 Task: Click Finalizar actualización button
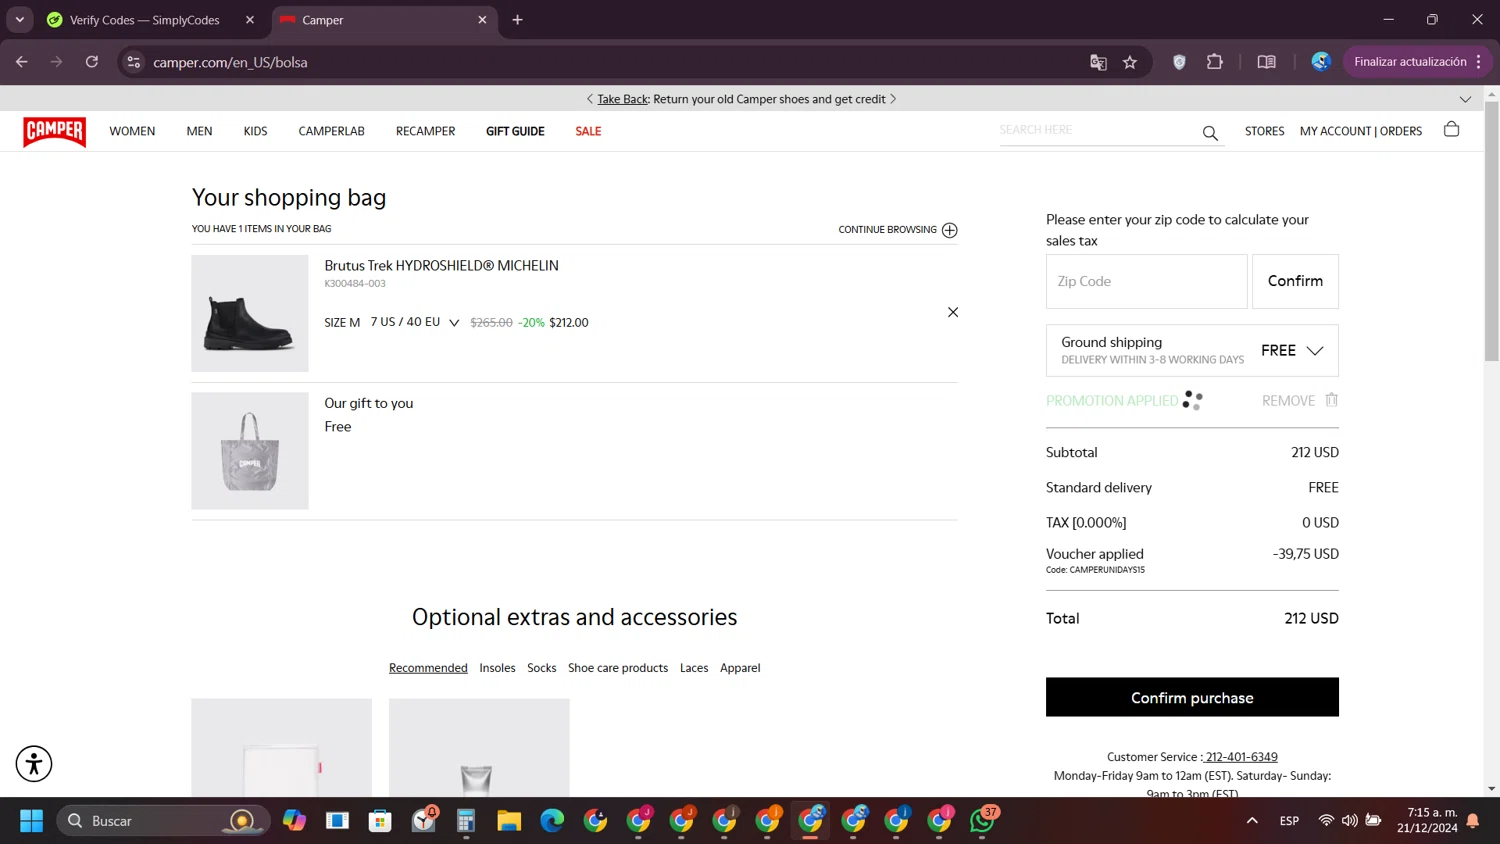[x=1417, y=62]
